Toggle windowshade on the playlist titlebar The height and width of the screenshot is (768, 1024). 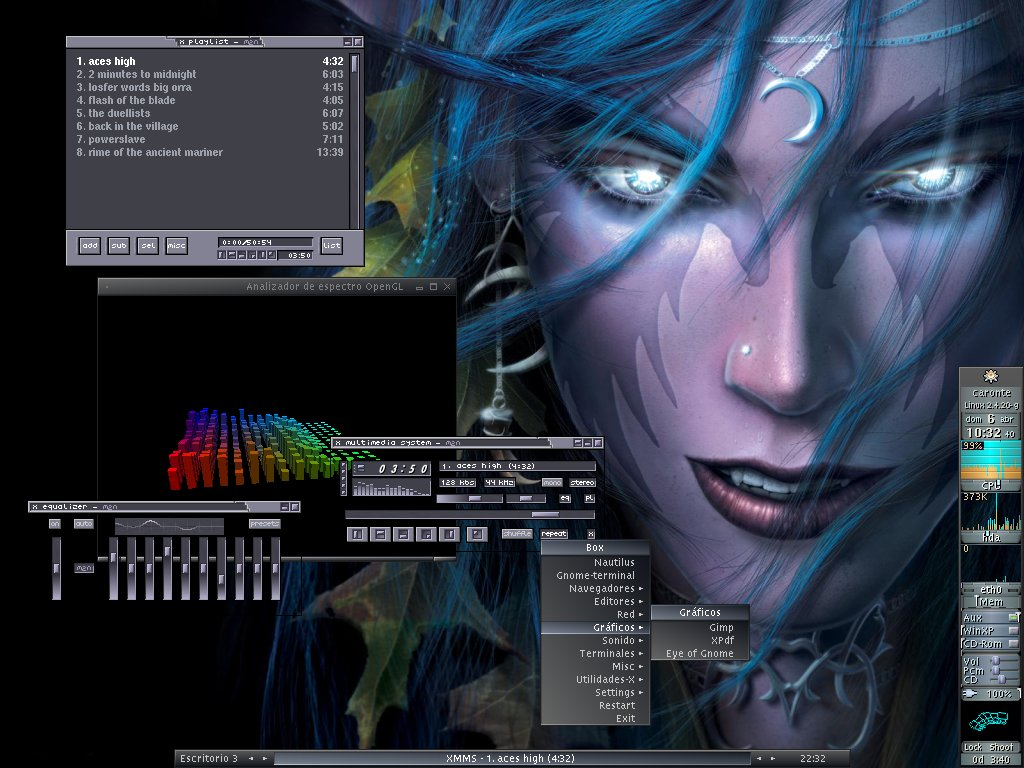(x=347, y=42)
